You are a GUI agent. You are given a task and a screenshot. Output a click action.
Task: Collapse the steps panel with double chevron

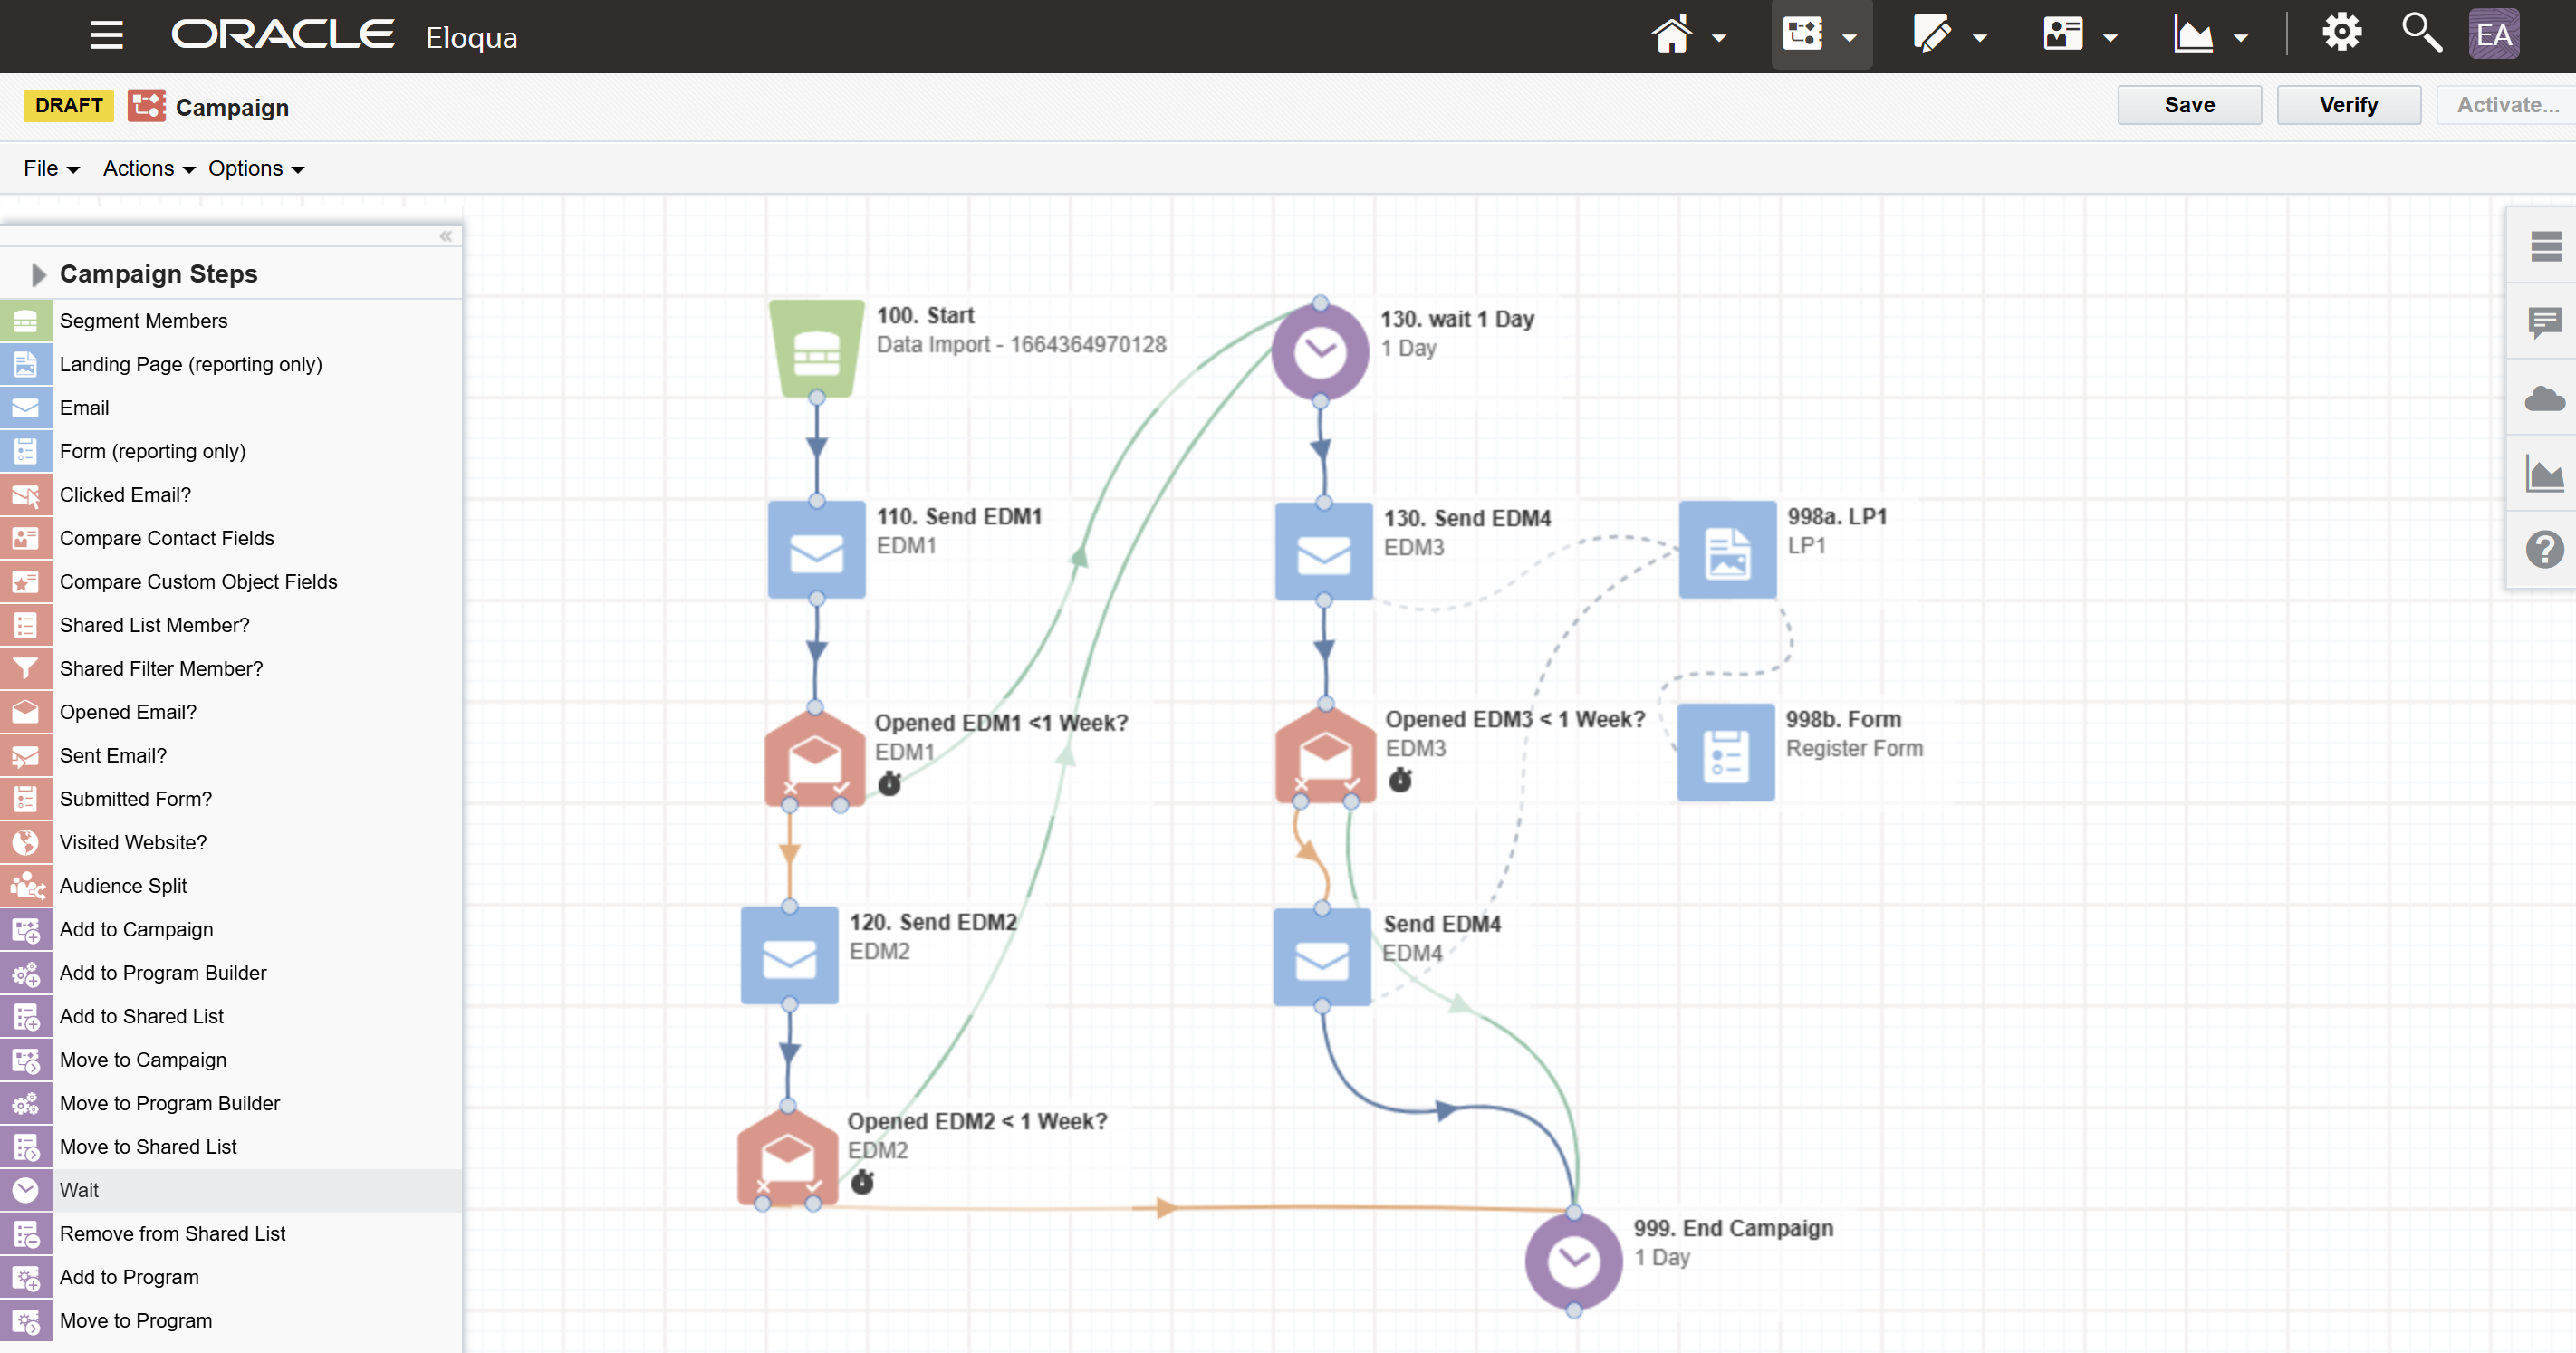coord(446,237)
